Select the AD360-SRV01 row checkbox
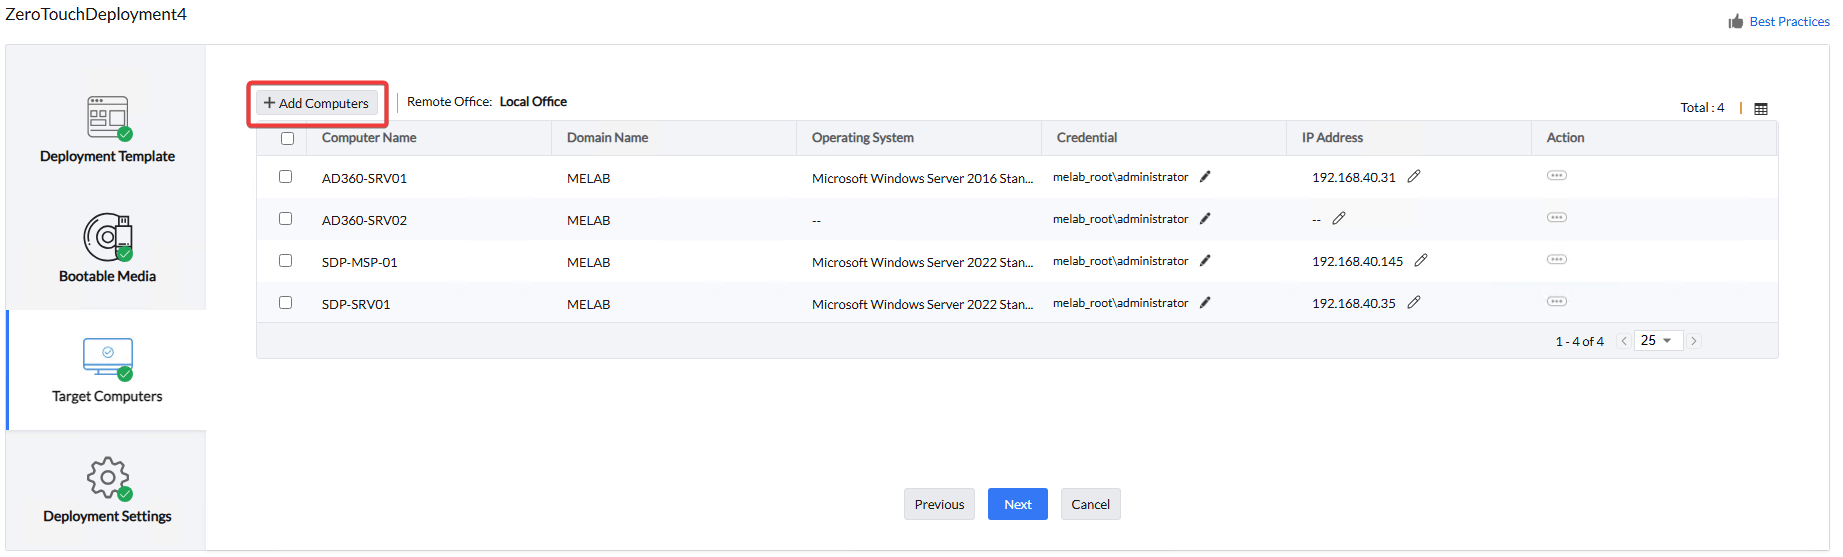The width and height of the screenshot is (1843, 557). tap(286, 177)
